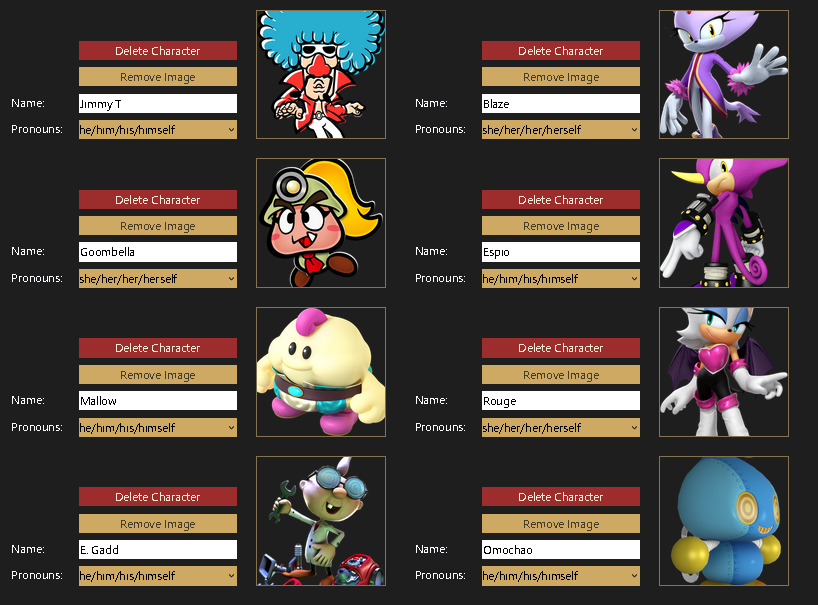Image resolution: width=818 pixels, height=605 pixels.
Task: Remove Goombella's image
Action: (x=158, y=226)
